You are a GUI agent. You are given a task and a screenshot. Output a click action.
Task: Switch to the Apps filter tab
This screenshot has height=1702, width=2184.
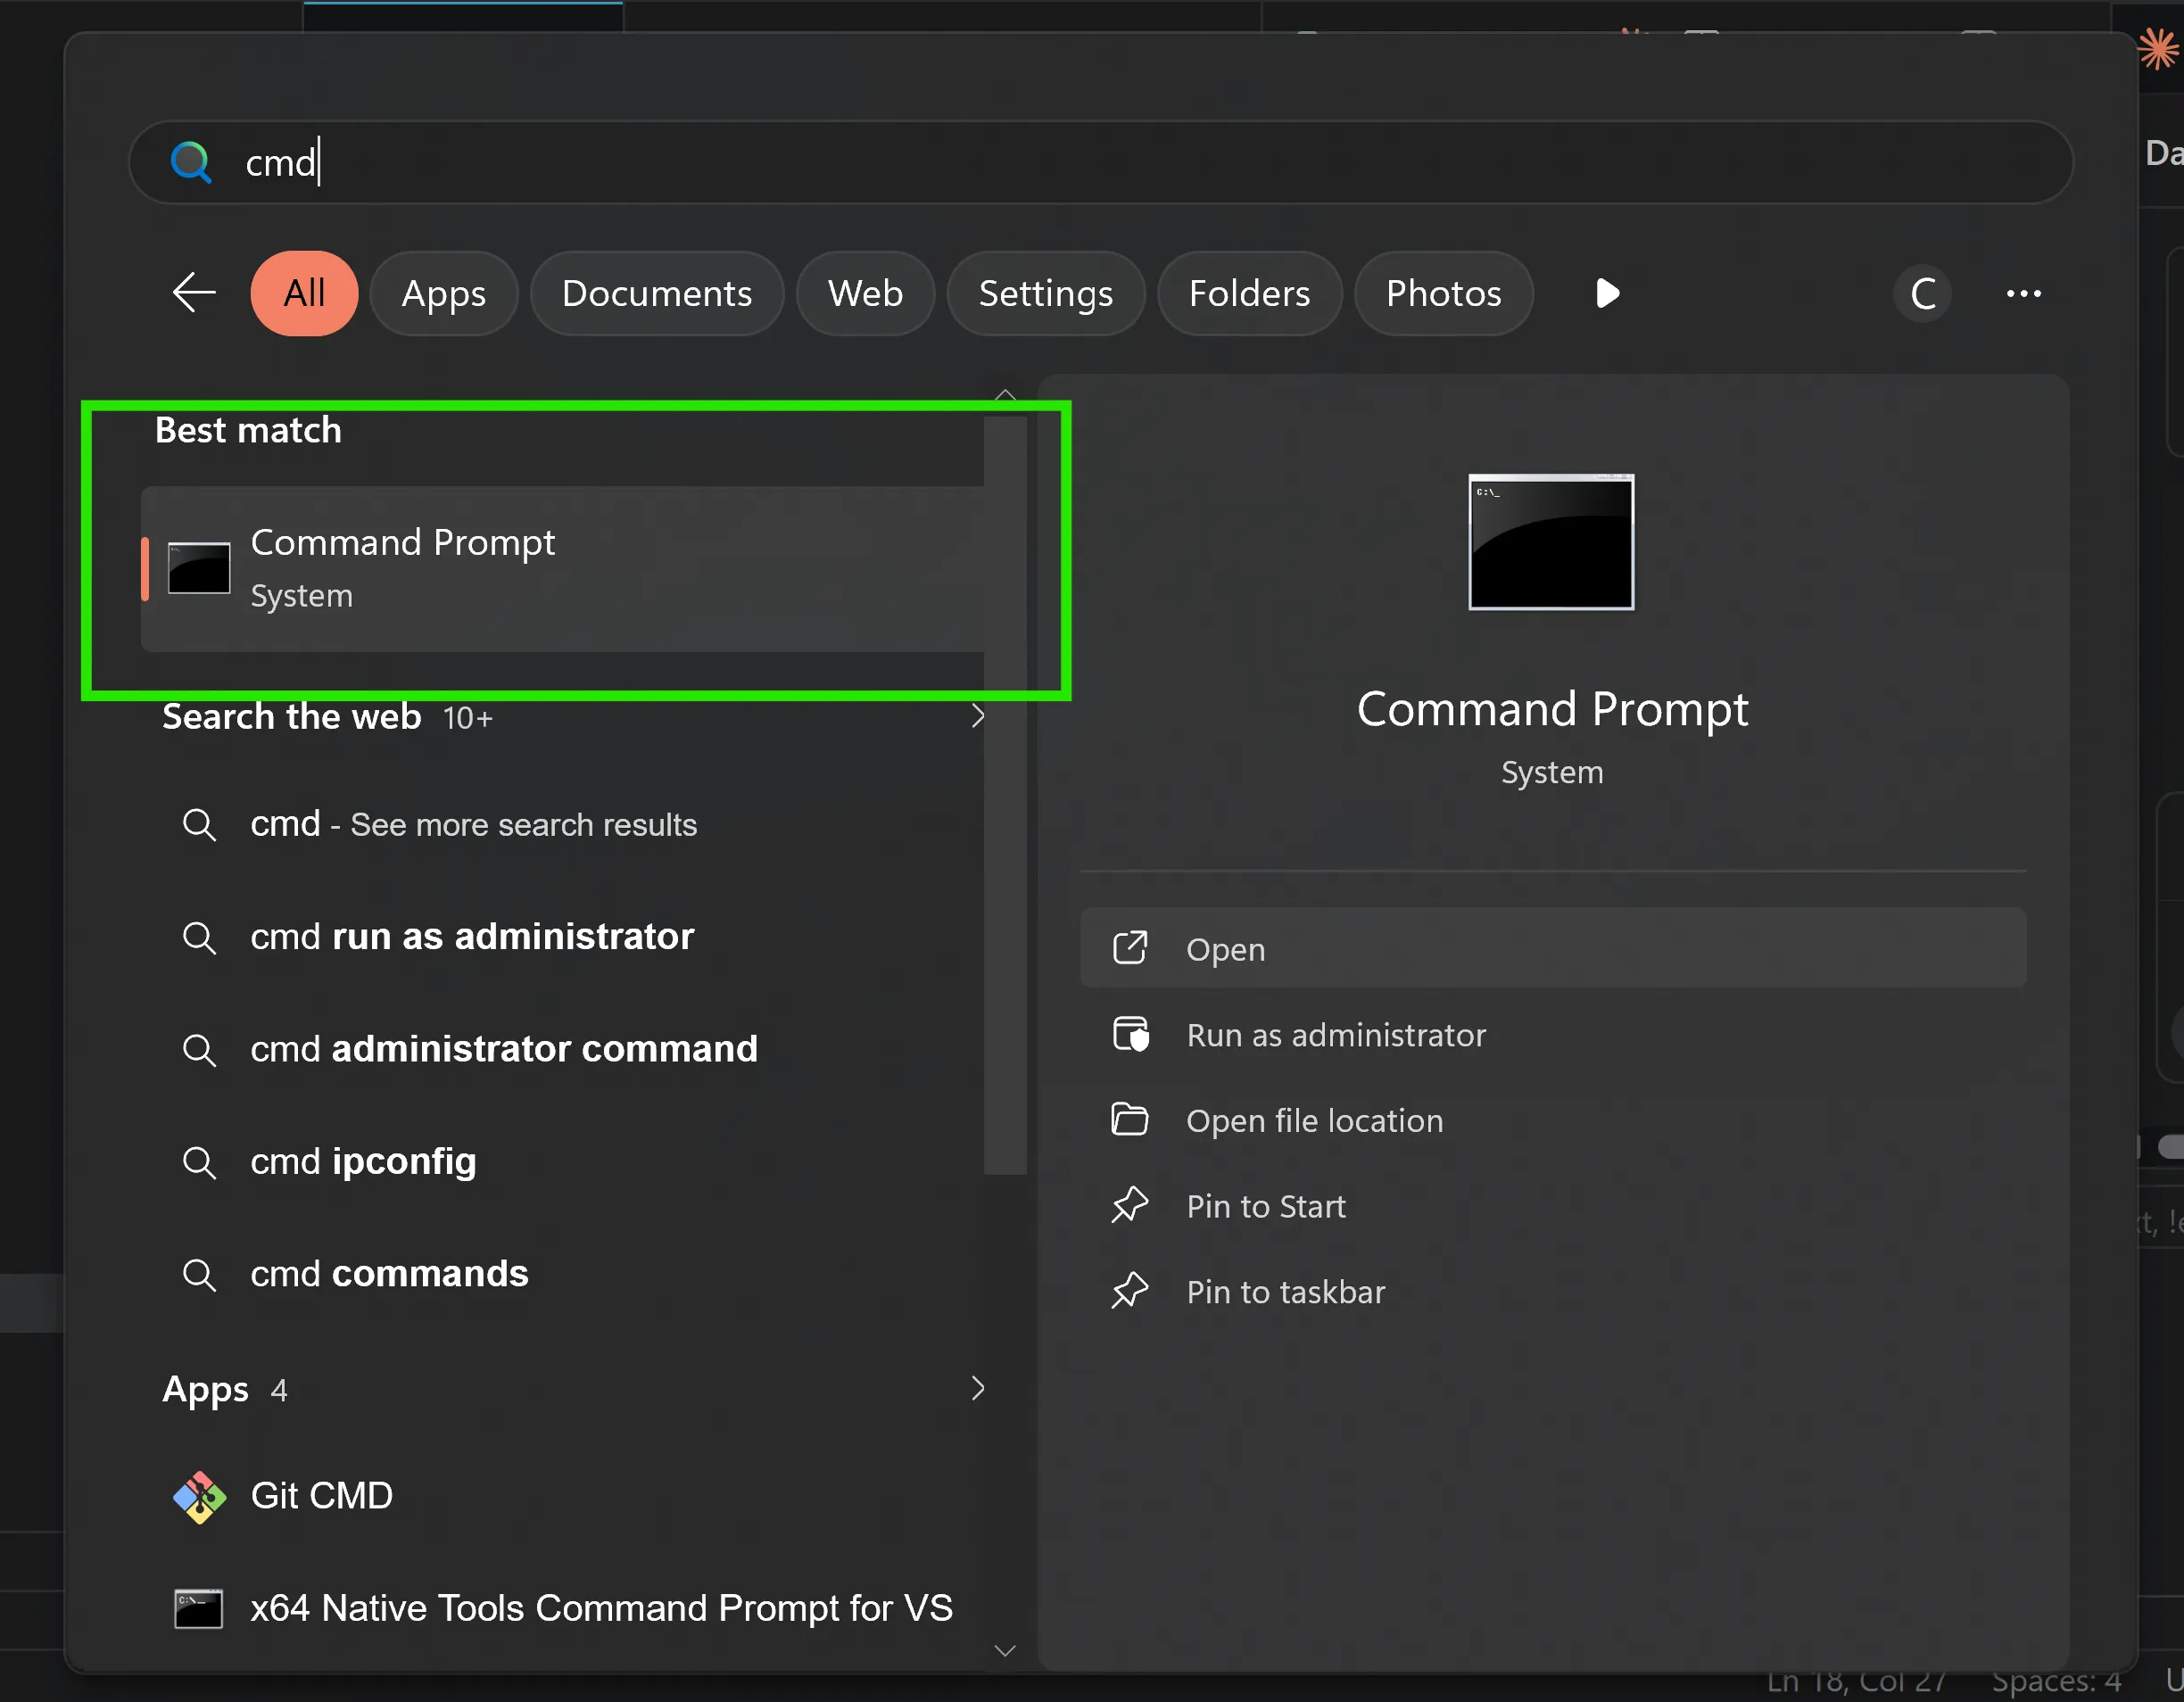pos(444,293)
